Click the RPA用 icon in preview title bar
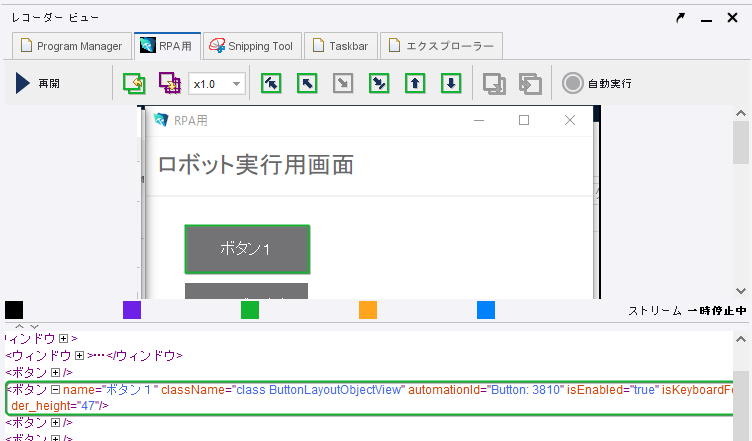The height and width of the screenshot is (441, 752). (x=161, y=120)
